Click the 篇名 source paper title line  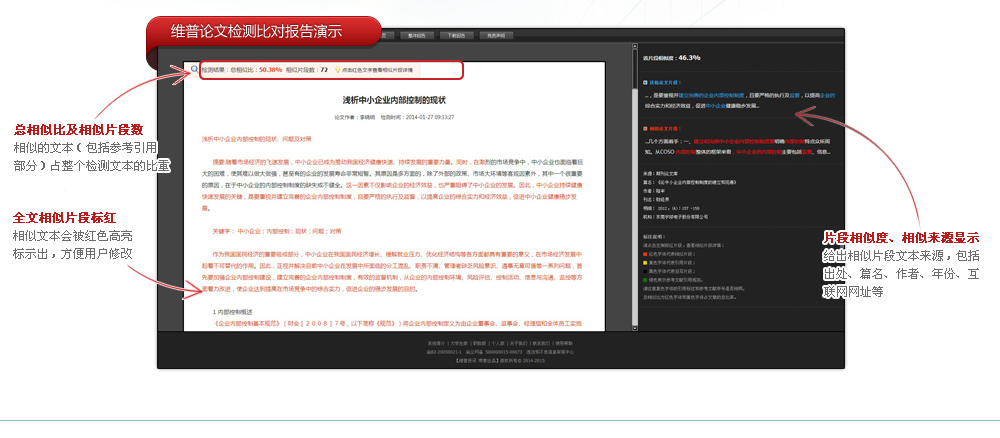point(691,182)
